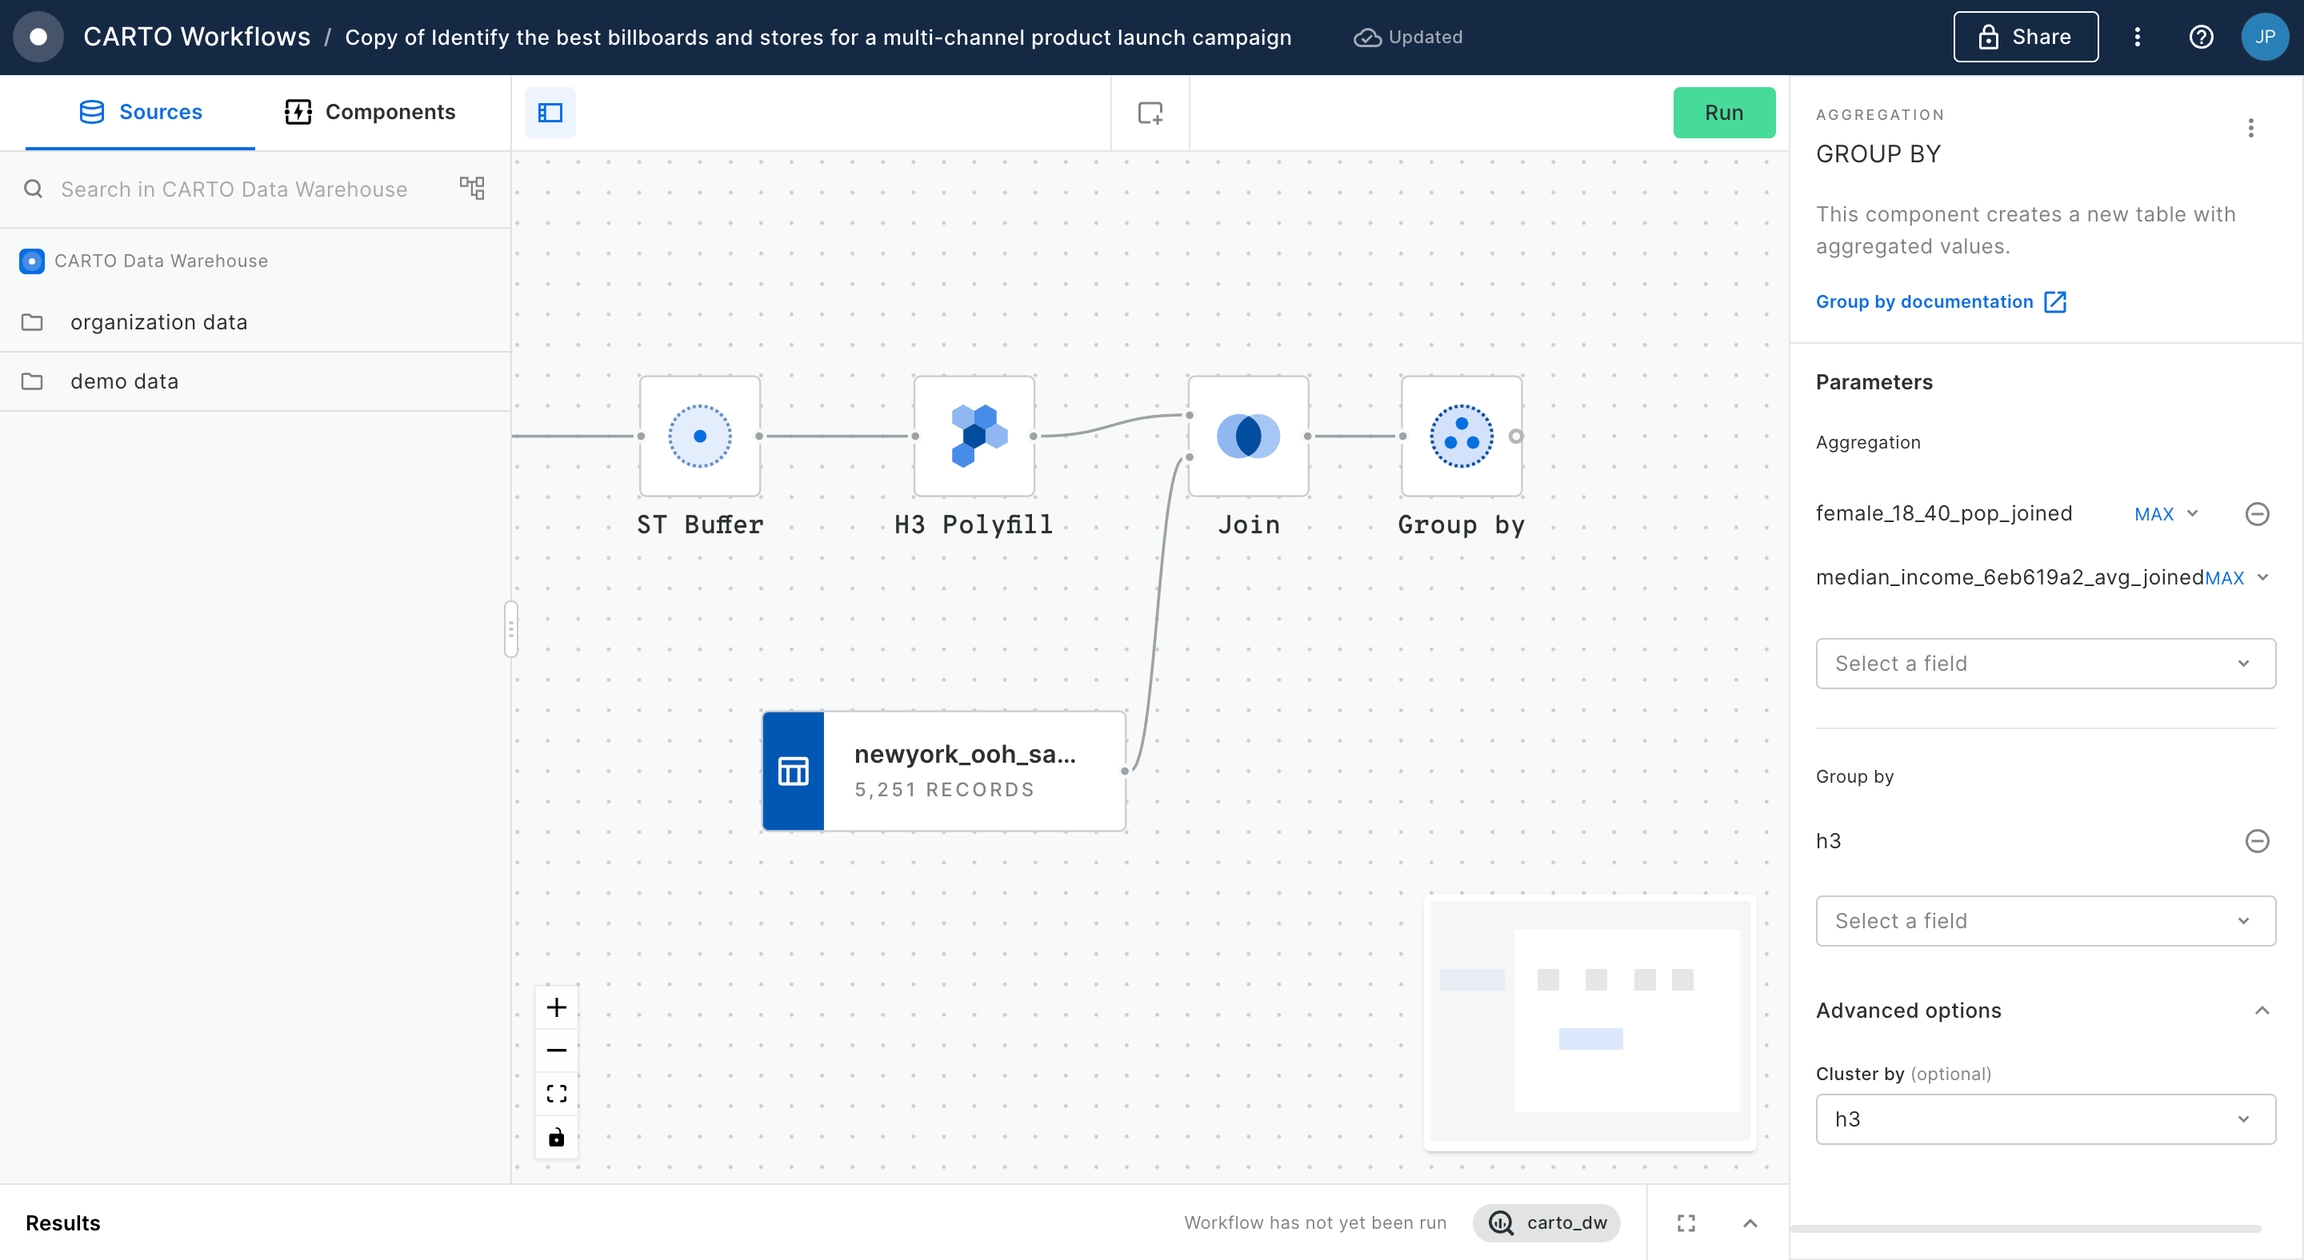Select the Join node
Viewport: 2304px width, 1260px height.
coord(1248,436)
